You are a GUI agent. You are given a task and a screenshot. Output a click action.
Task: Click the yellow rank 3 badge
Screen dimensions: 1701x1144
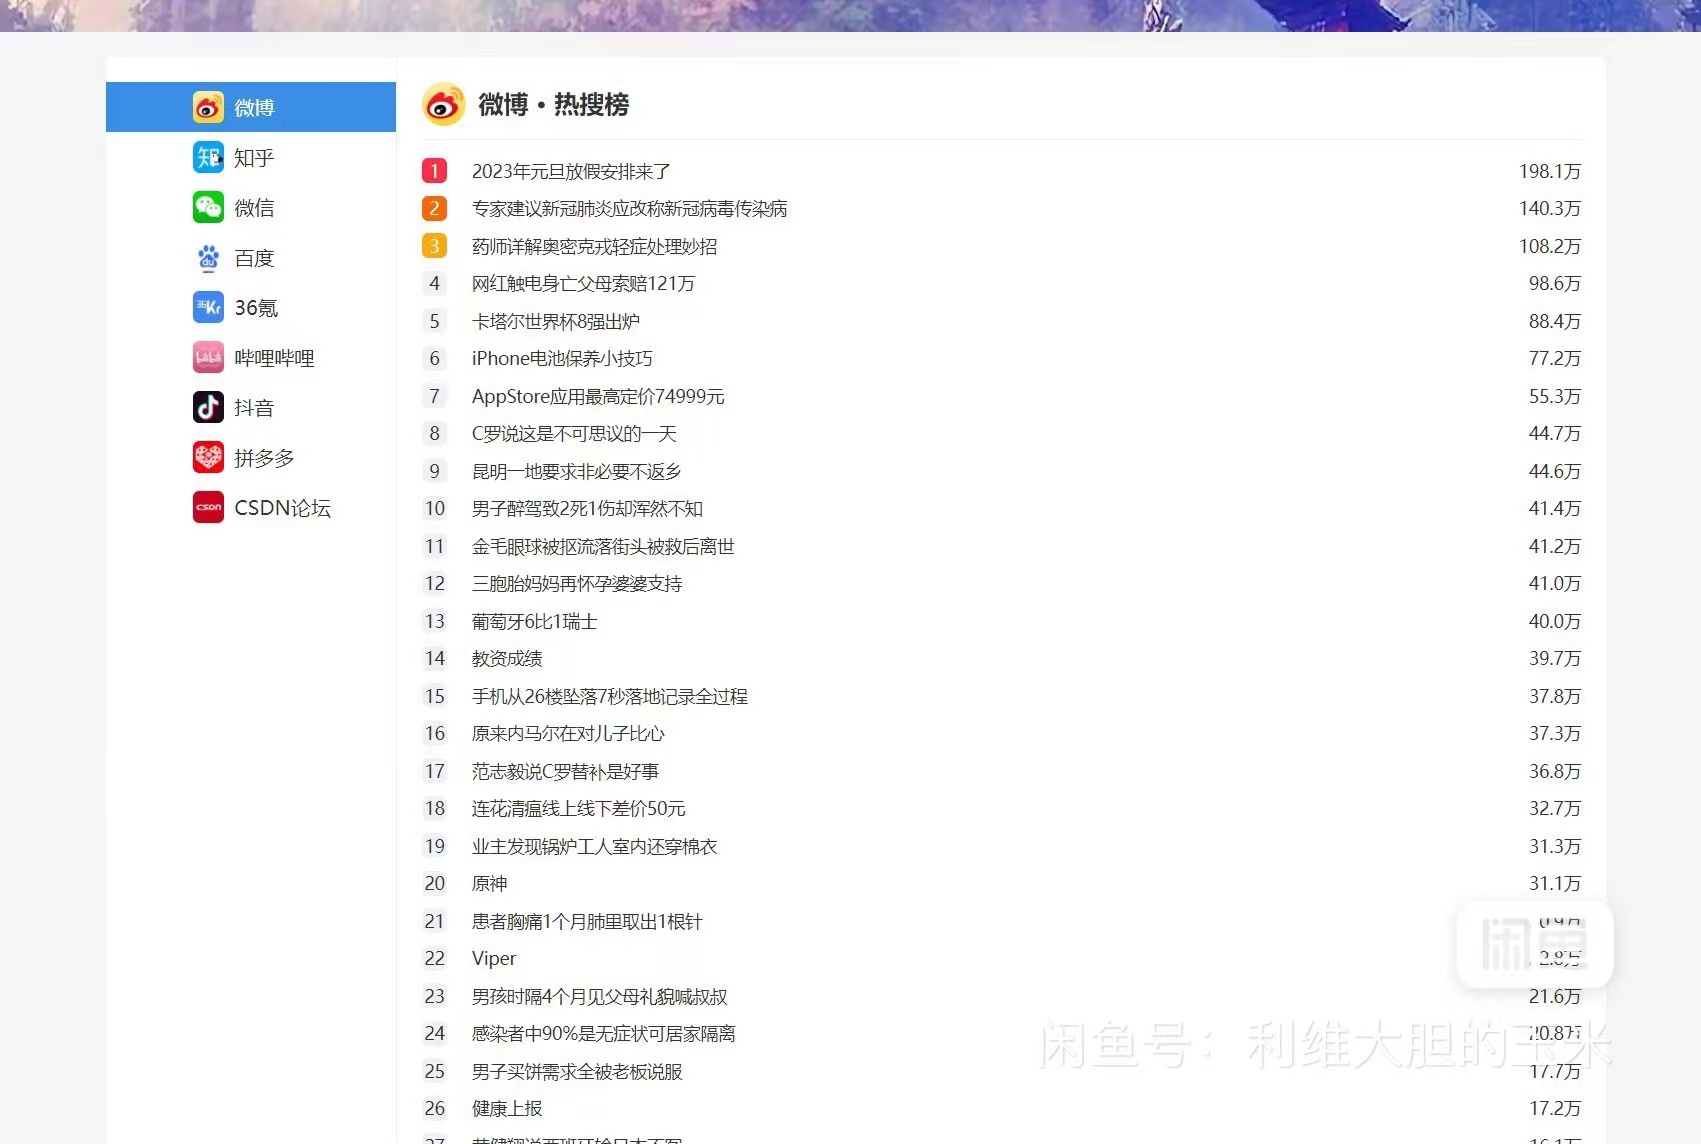pos(434,246)
